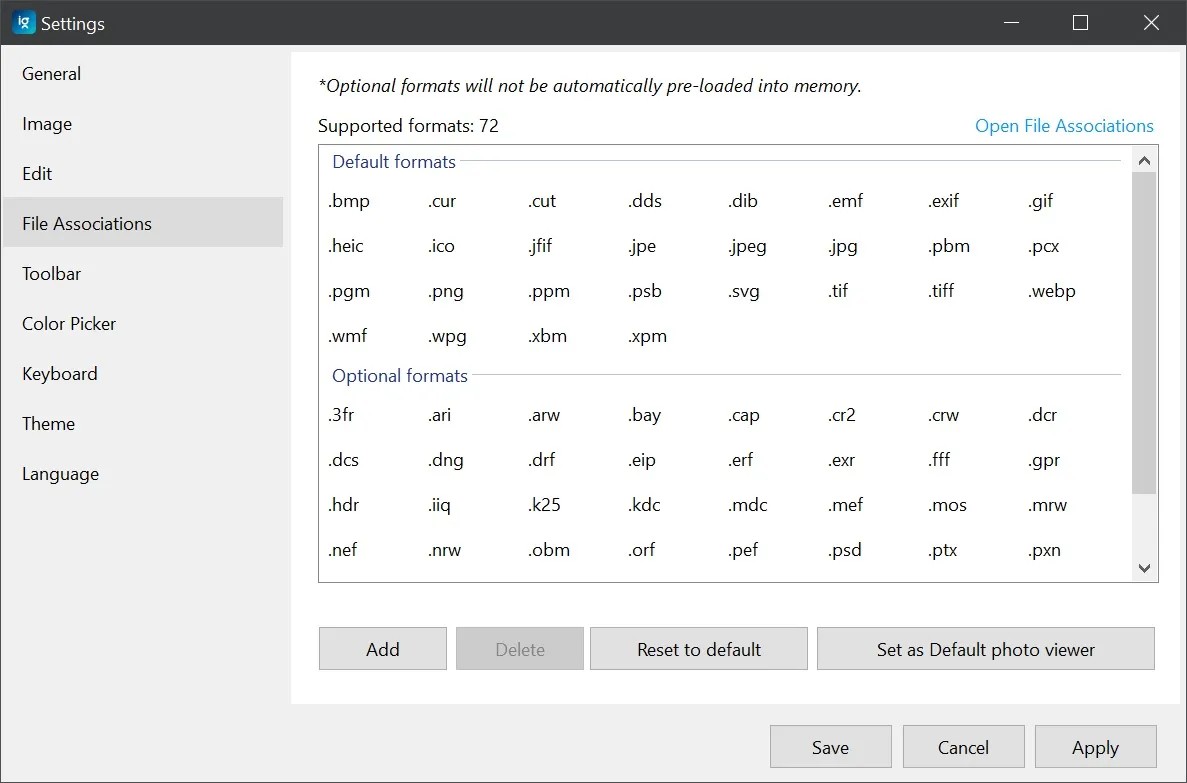The image size is (1187, 783).
Task: Close the Settings window
Action: [1151, 23]
